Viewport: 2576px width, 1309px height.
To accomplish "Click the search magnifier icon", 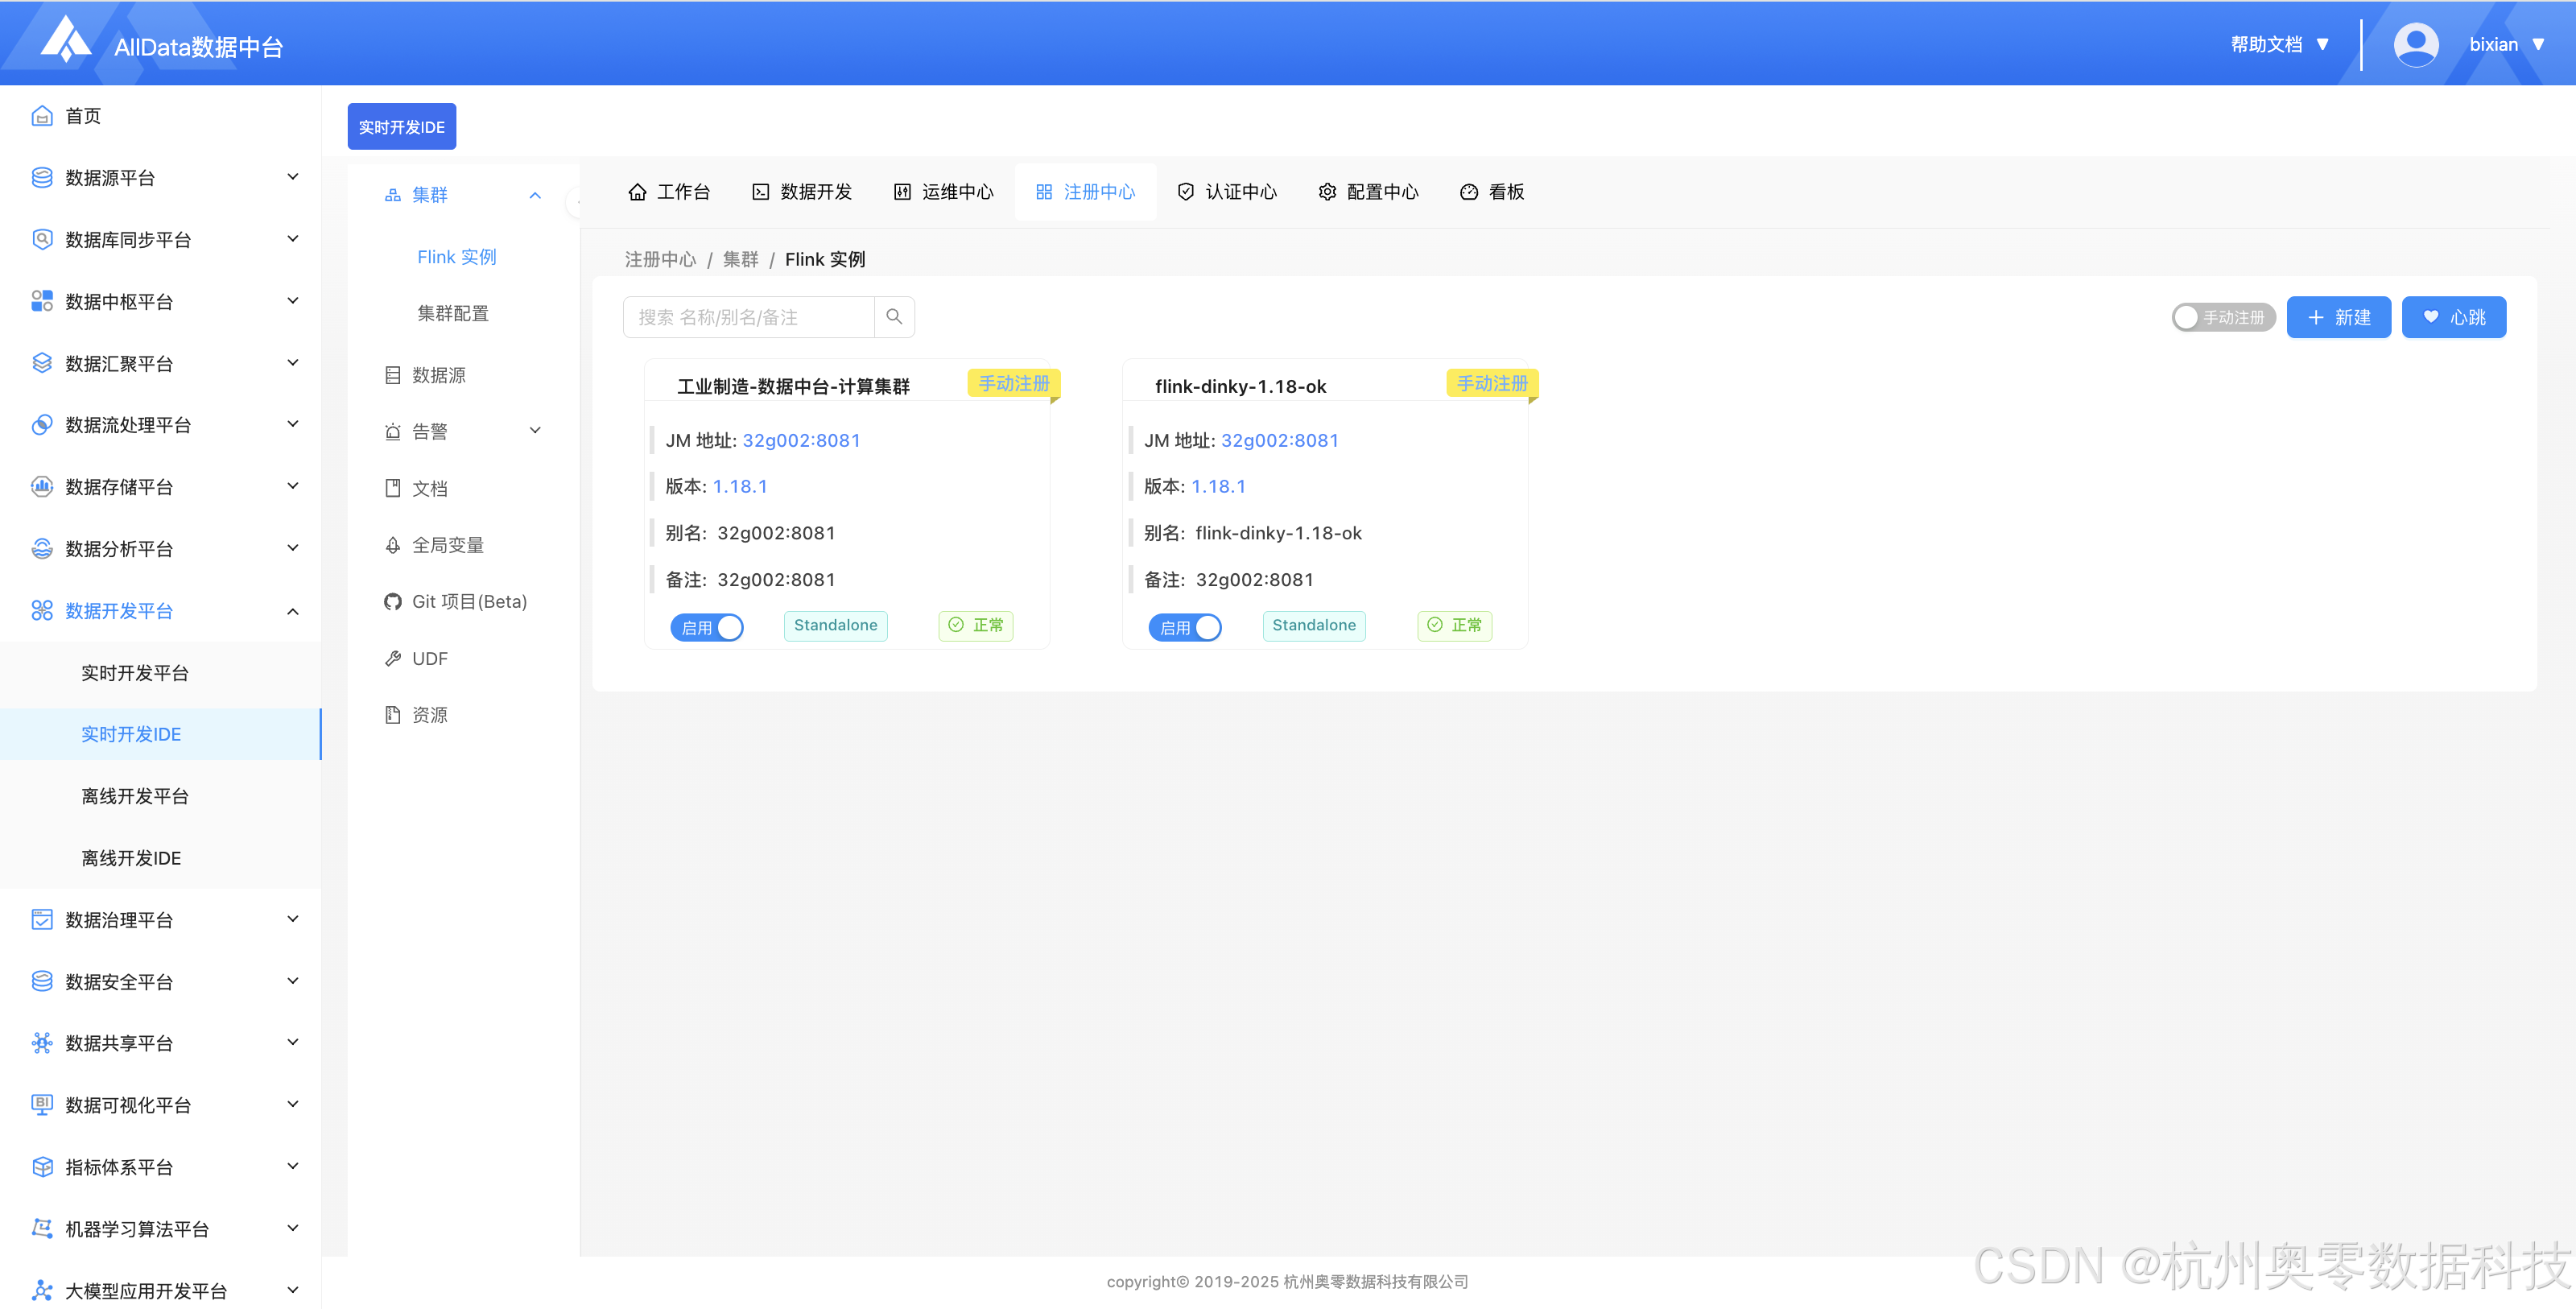I will [894, 317].
